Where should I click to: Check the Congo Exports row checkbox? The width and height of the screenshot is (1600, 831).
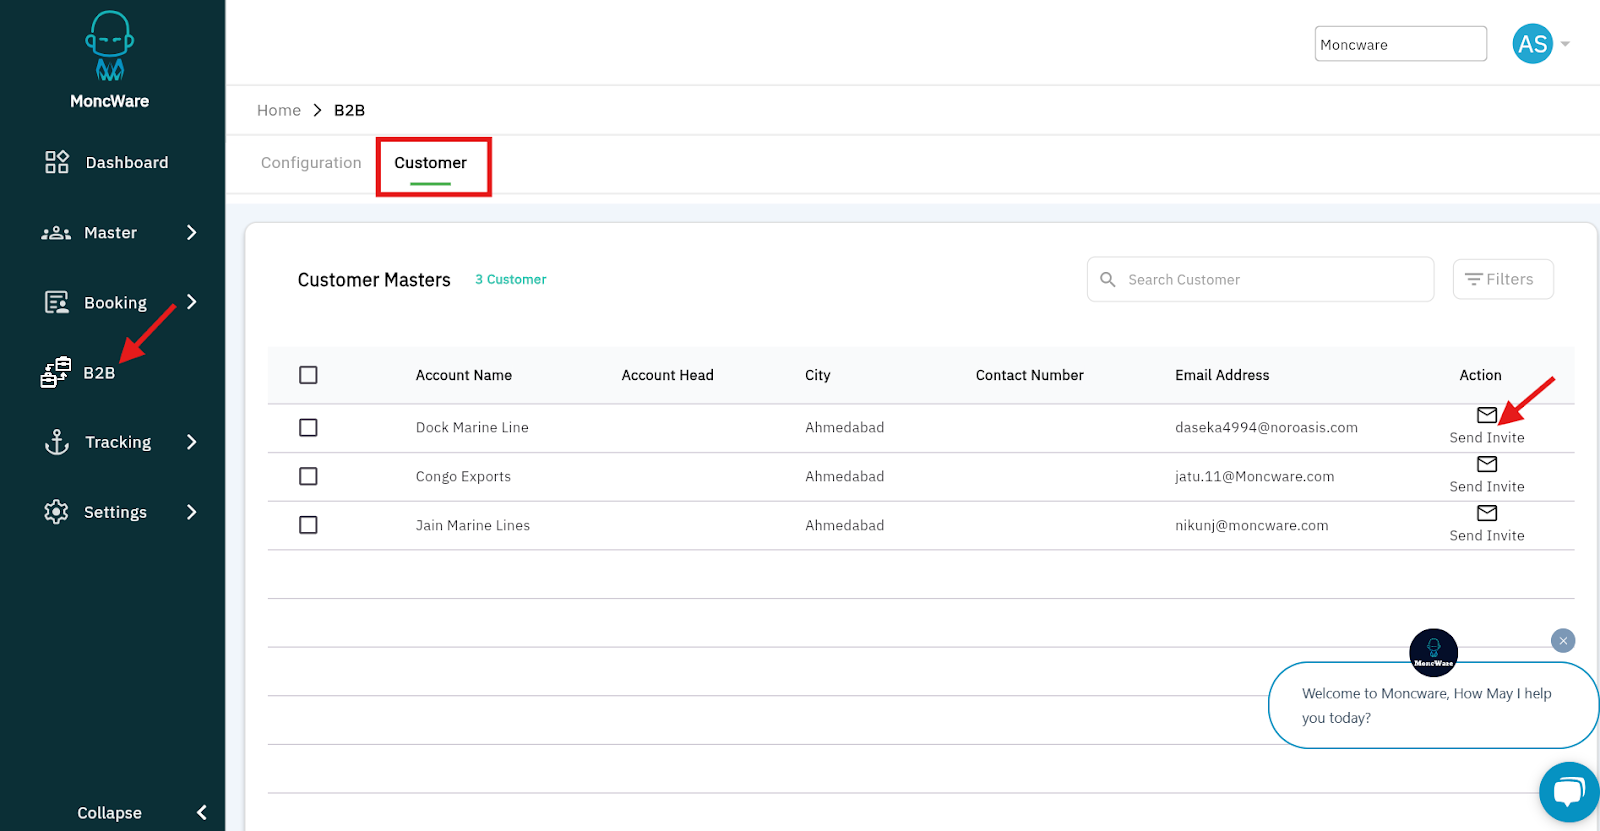308,476
